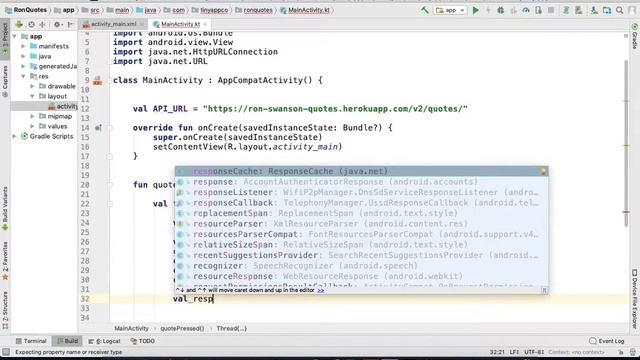
Task: Open Project panel settings gear
Action: [x=58, y=24]
